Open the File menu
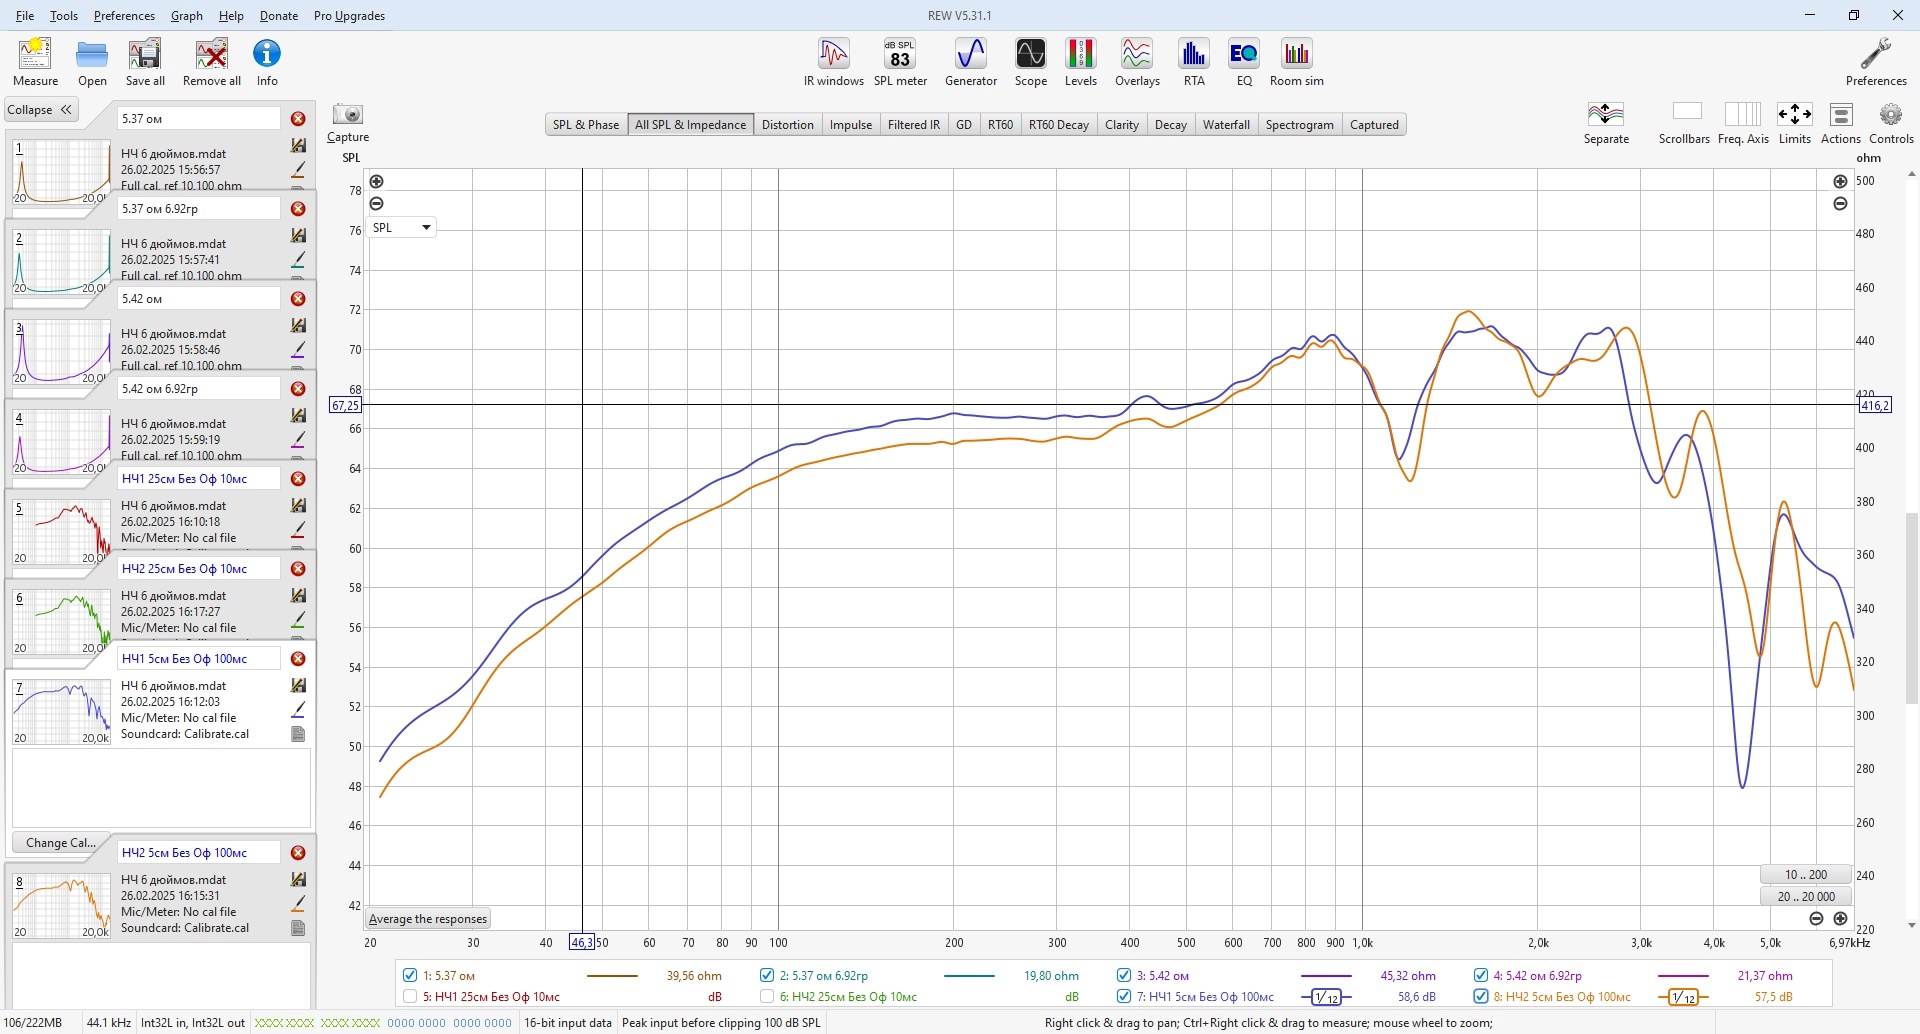The width and height of the screenshot is (1920, 1034). 25,16
